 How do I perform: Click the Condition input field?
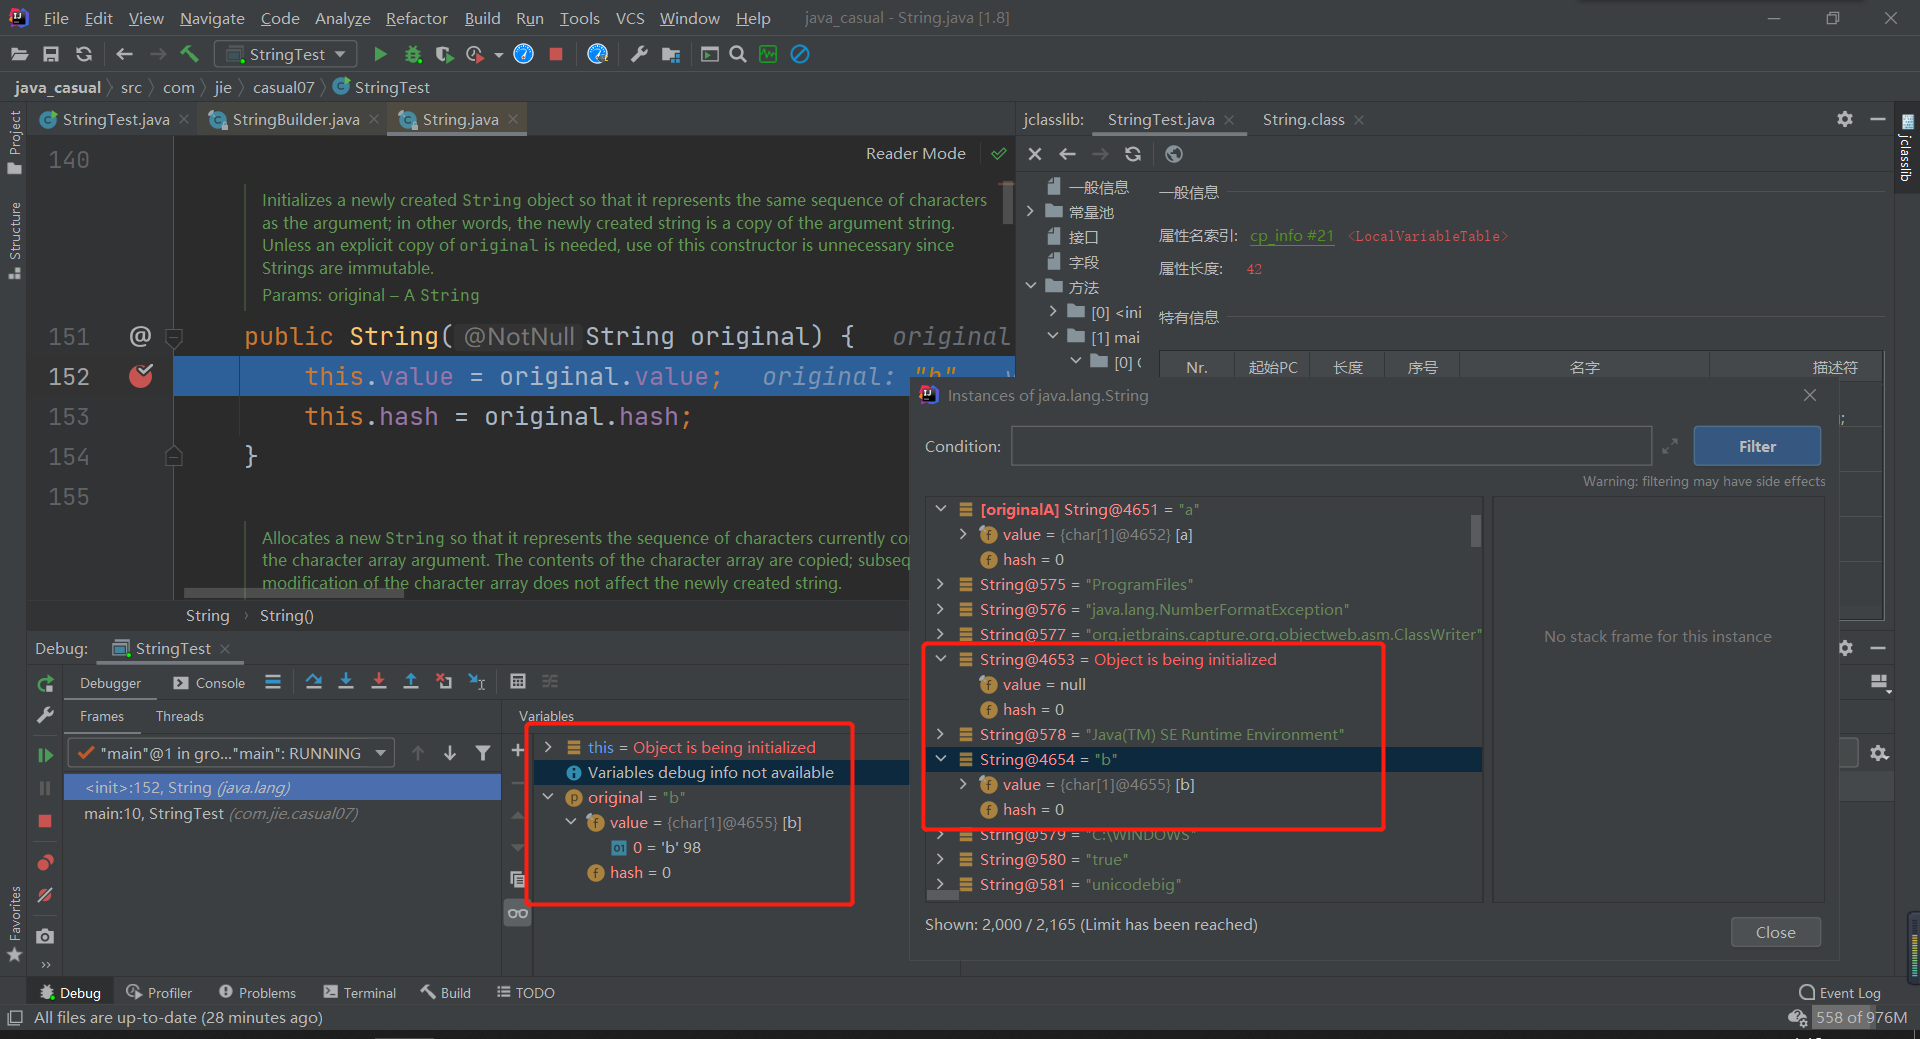1331,446
